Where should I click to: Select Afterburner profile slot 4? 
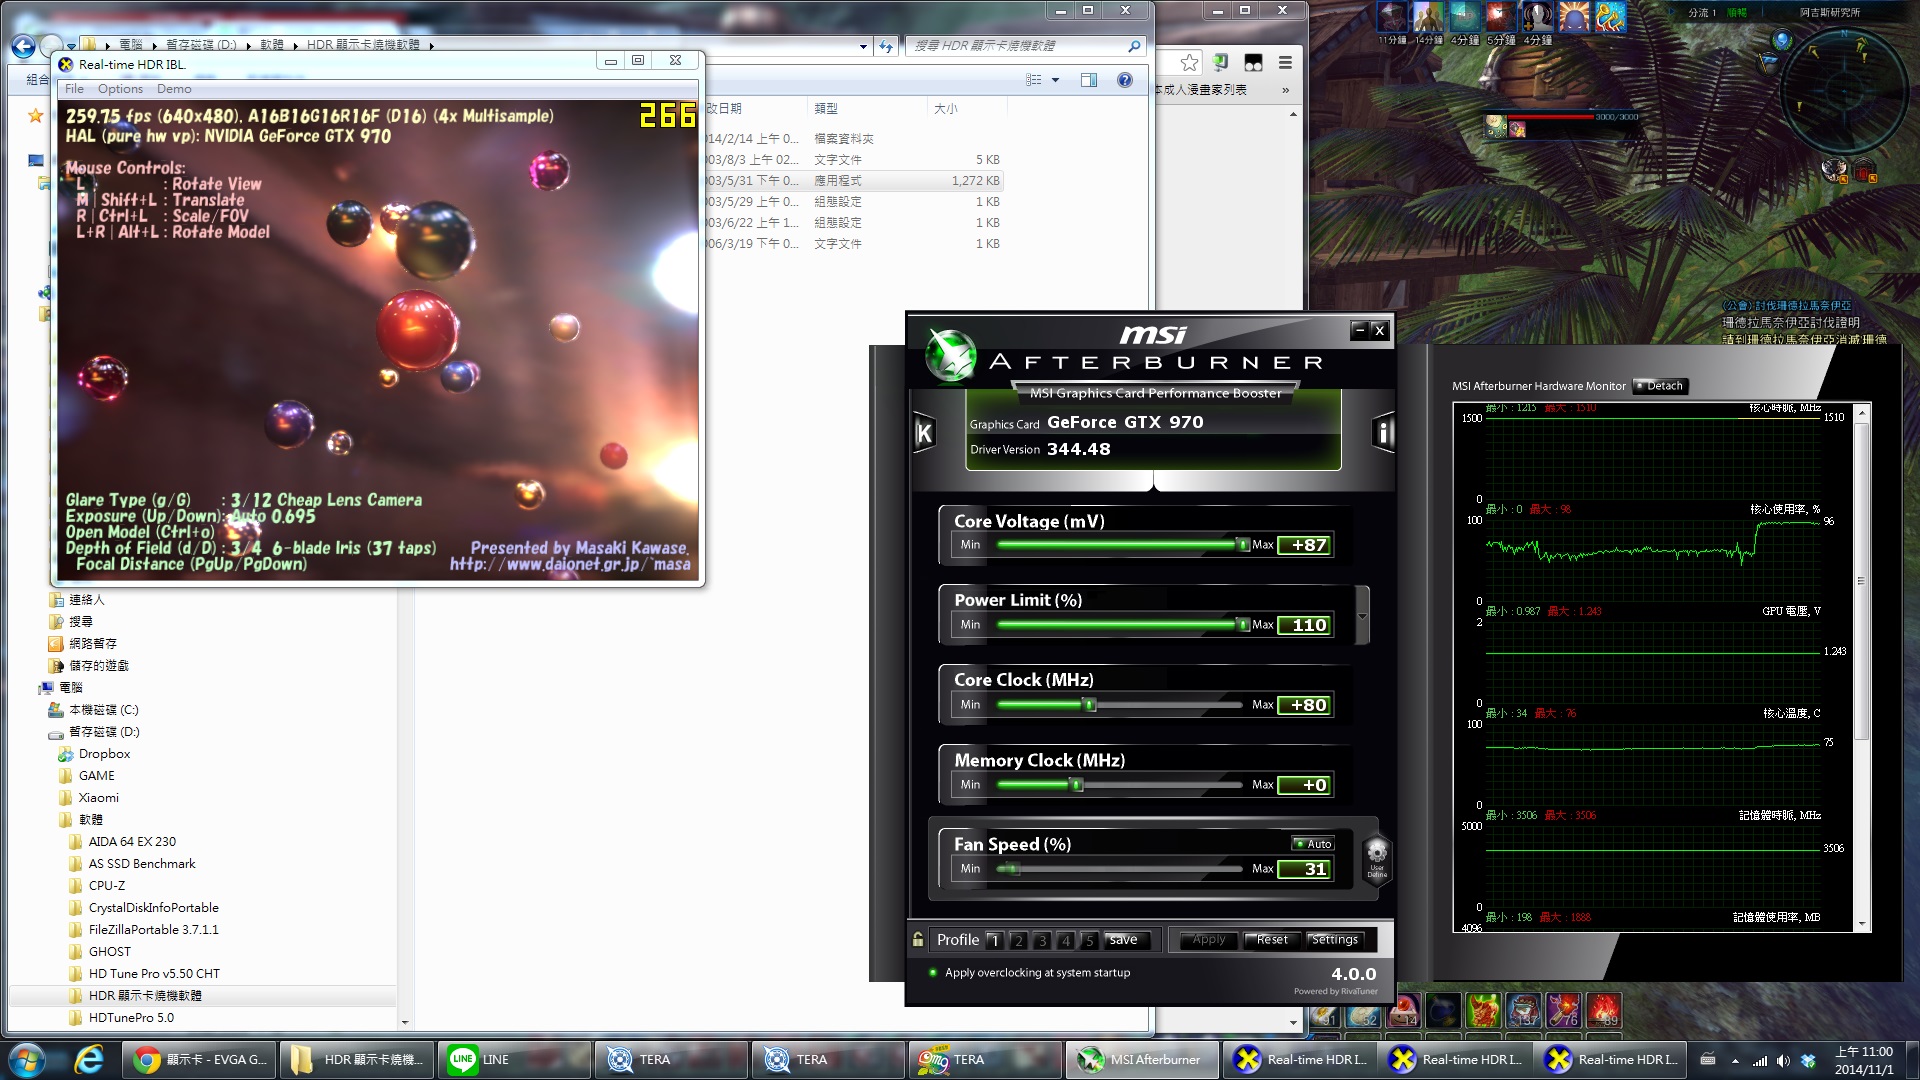pos(1066,941)
